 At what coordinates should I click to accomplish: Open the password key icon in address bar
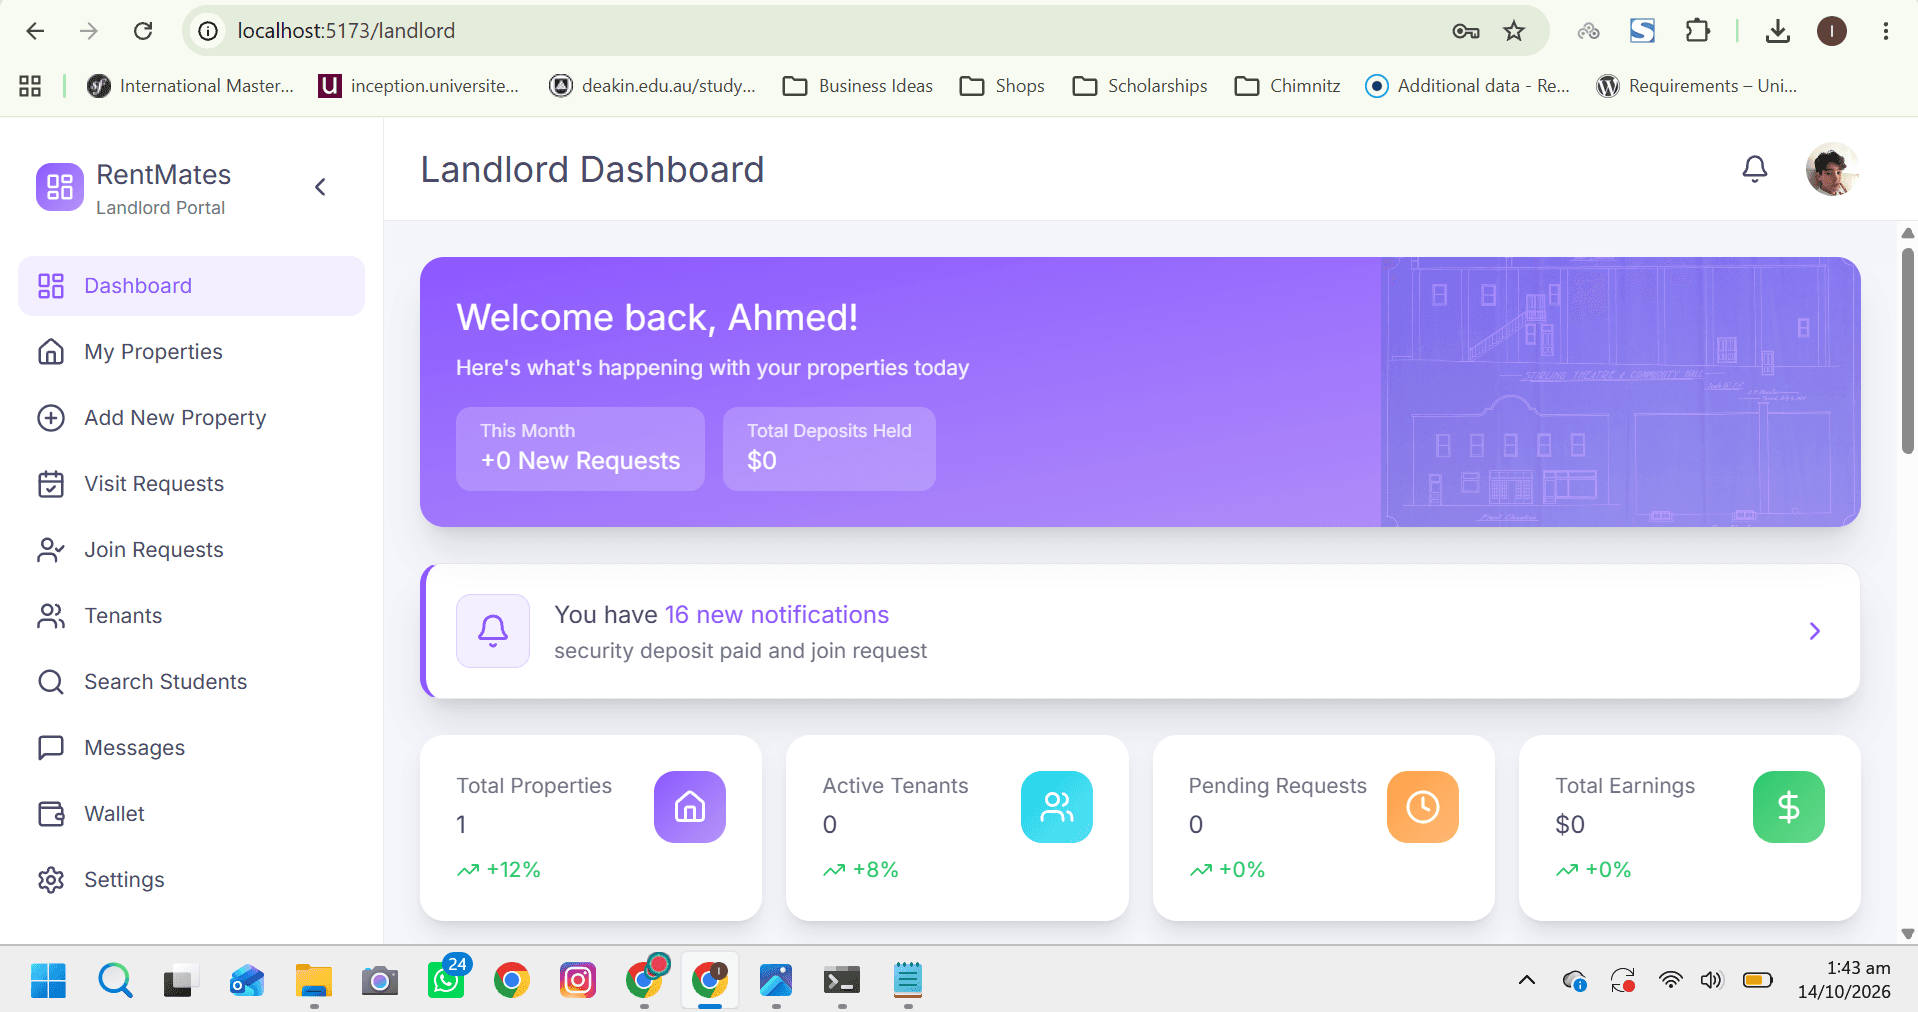pyautogui.click(x=1466, y=31)
